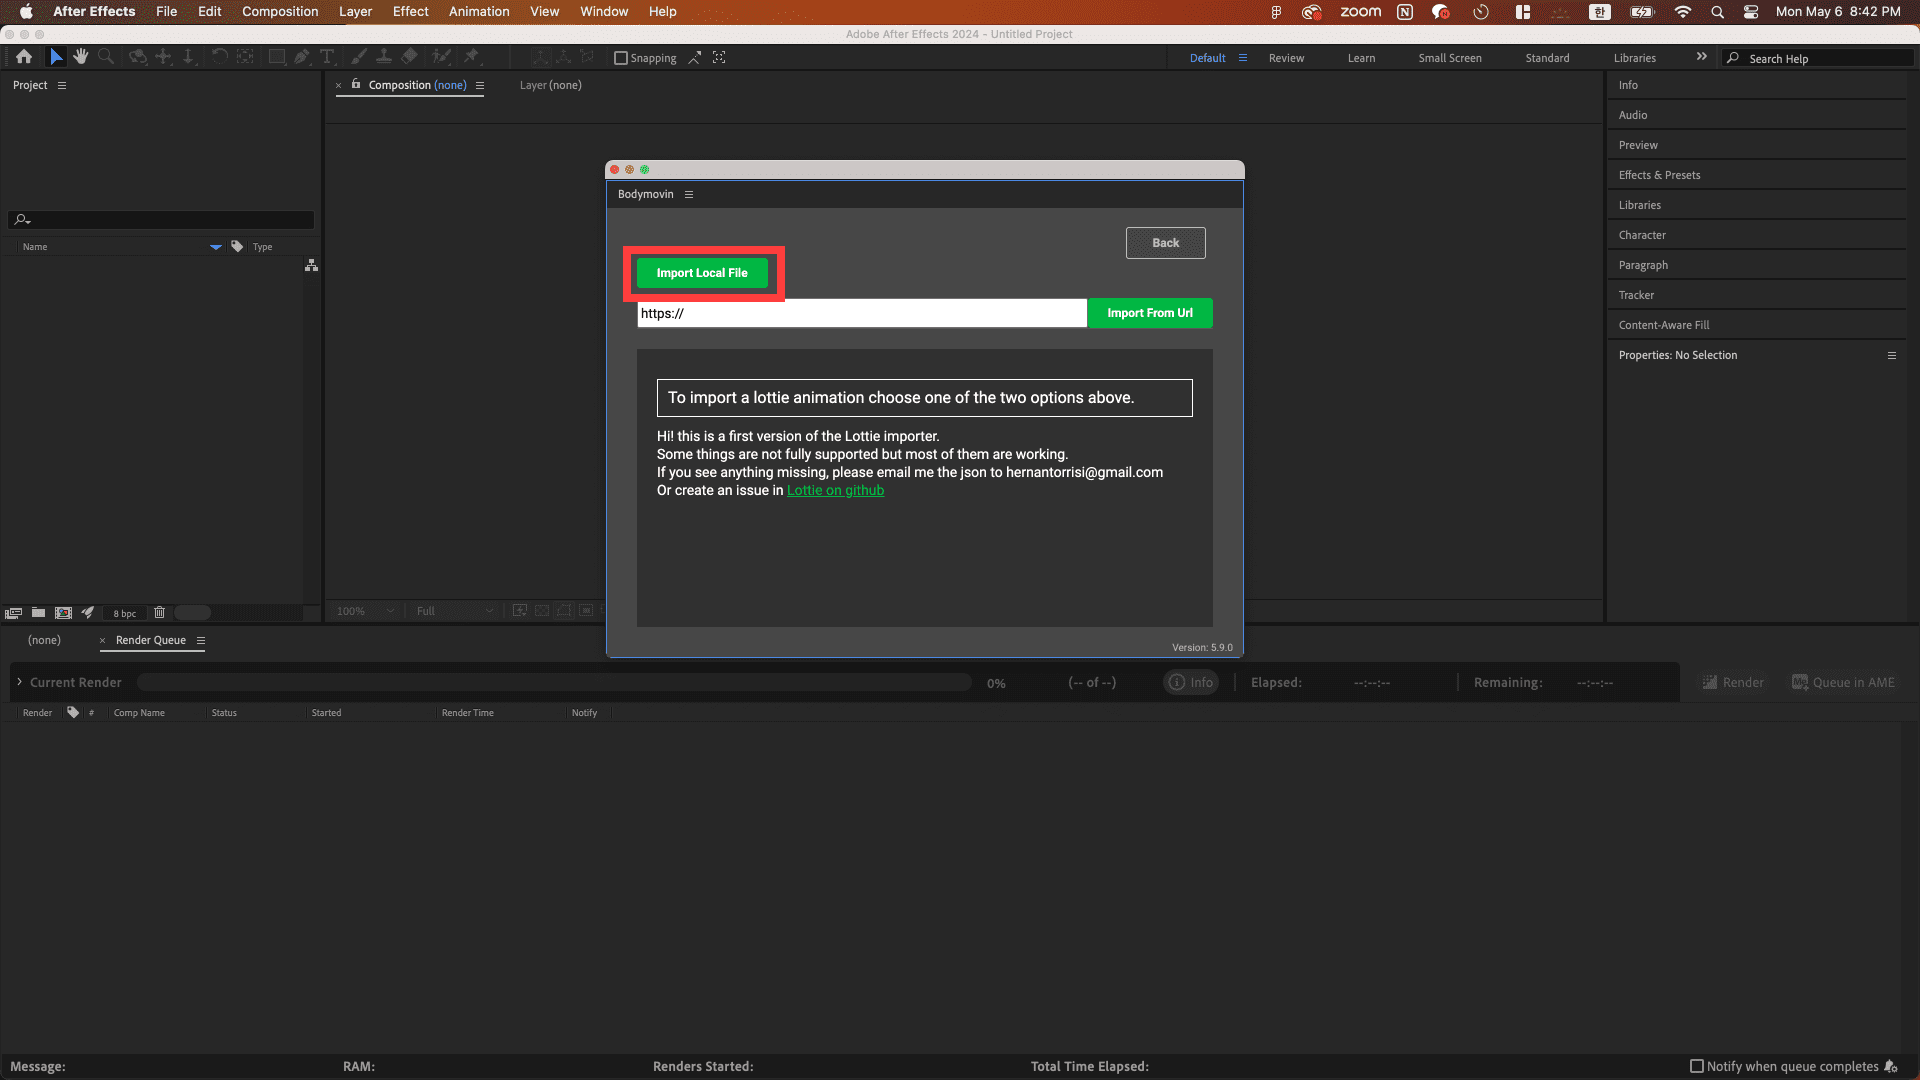Select the Orbit camera tool
The image size is (1920, 1080).
pyautogui.click(x=138, y=57)
